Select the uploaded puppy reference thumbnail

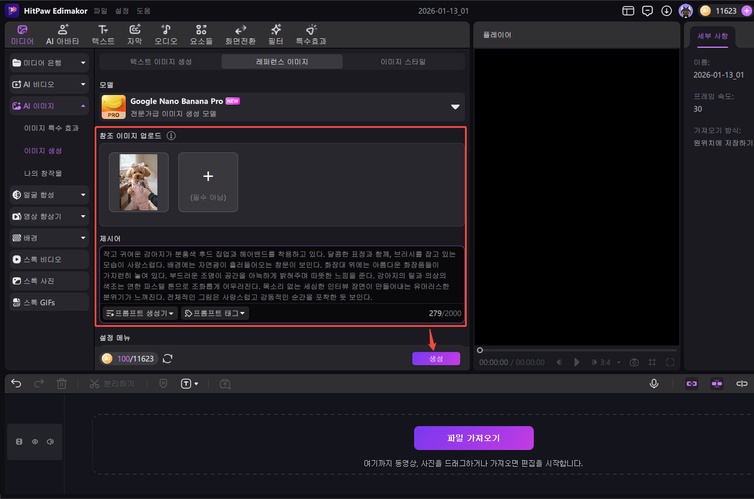pyautogui.click(x=138, y=182)
